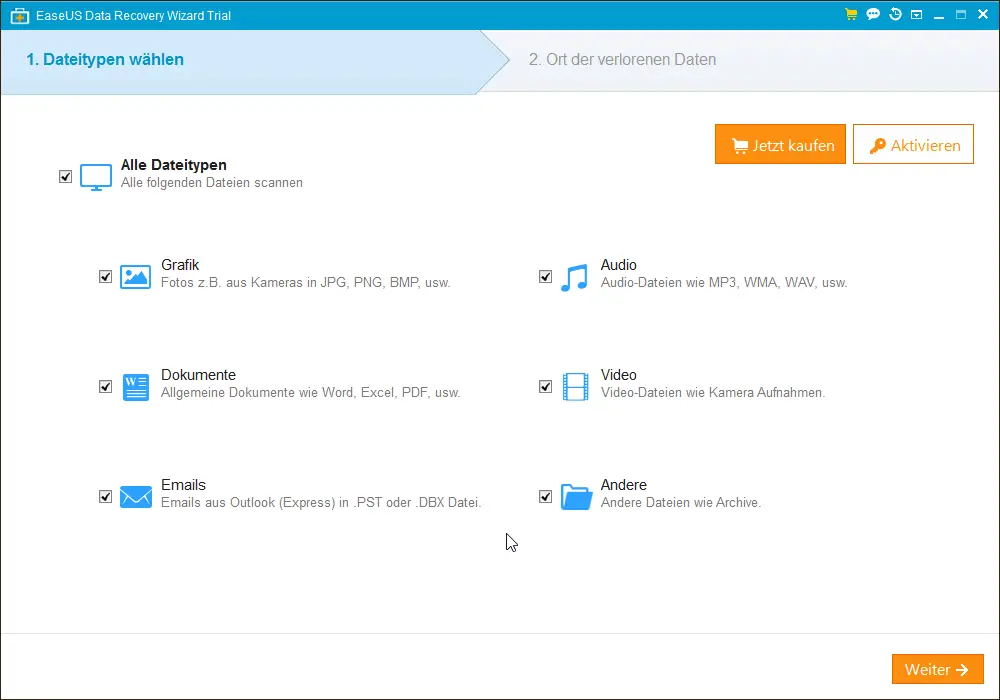Disable the Dokumente checkbox
The width and height of the screenshot is (1000, 700).
(105, 387)
